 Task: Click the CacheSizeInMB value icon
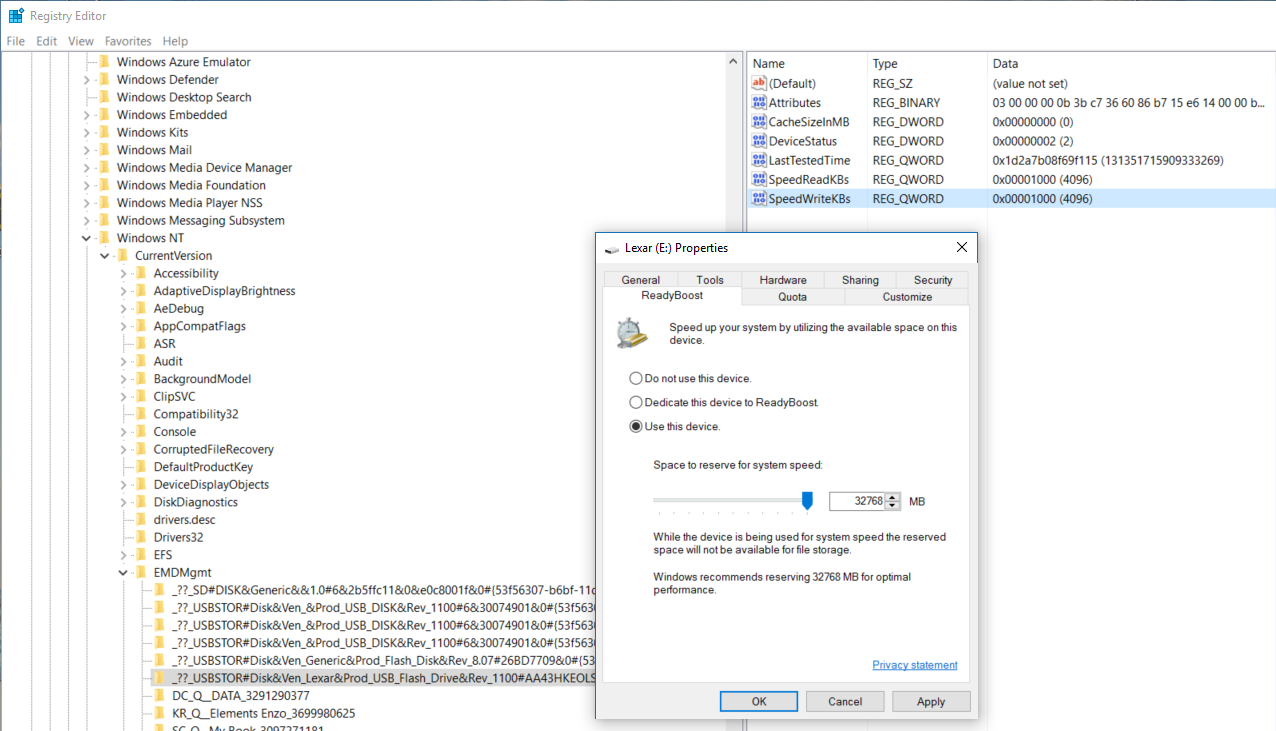pyautogui.click(x=759, y=122)
